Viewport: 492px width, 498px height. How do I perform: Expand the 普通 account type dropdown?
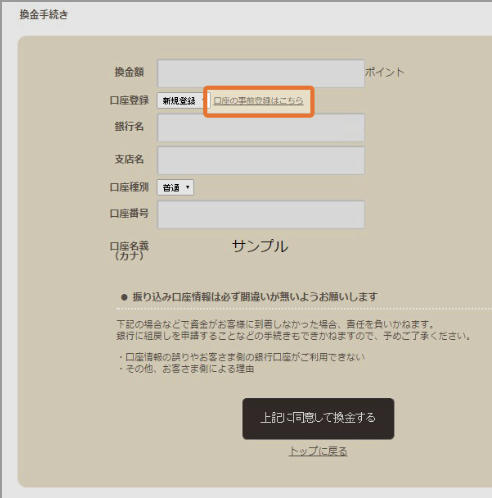pyautogui.click(x=175, y=188)
